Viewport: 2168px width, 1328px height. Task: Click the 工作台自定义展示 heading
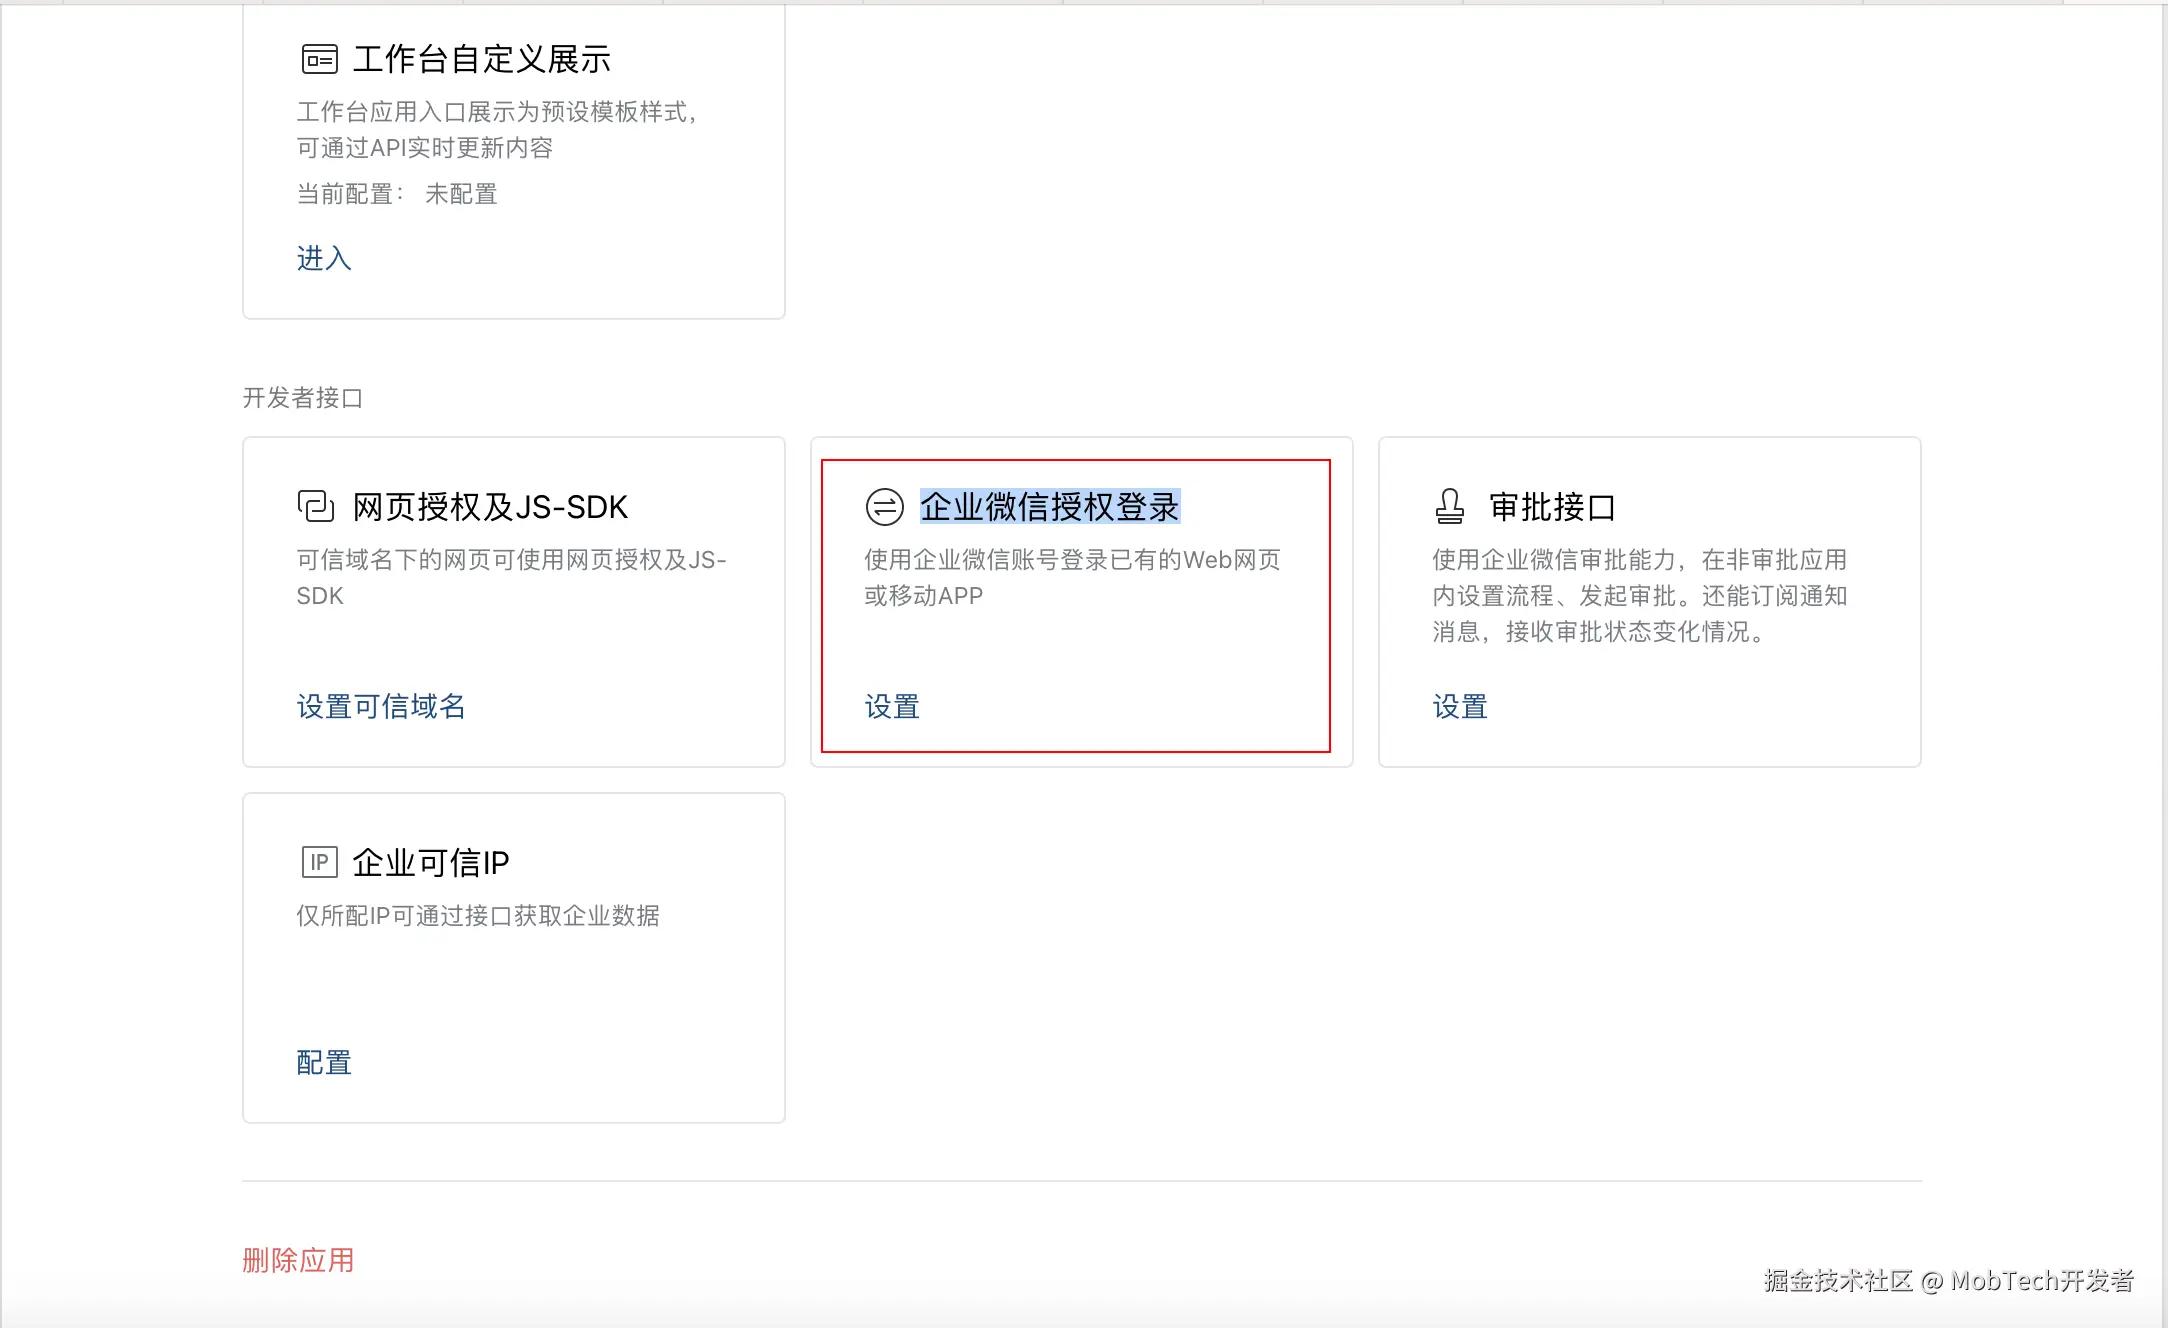click(481, 60)
